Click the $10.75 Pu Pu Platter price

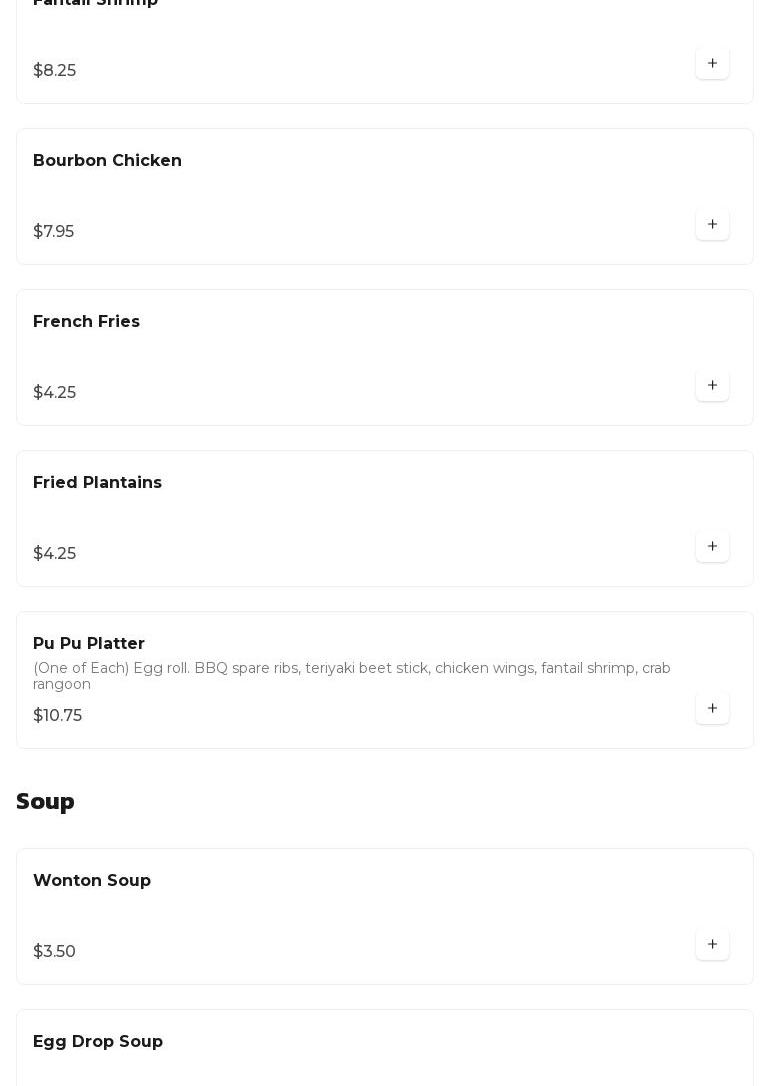58,716
